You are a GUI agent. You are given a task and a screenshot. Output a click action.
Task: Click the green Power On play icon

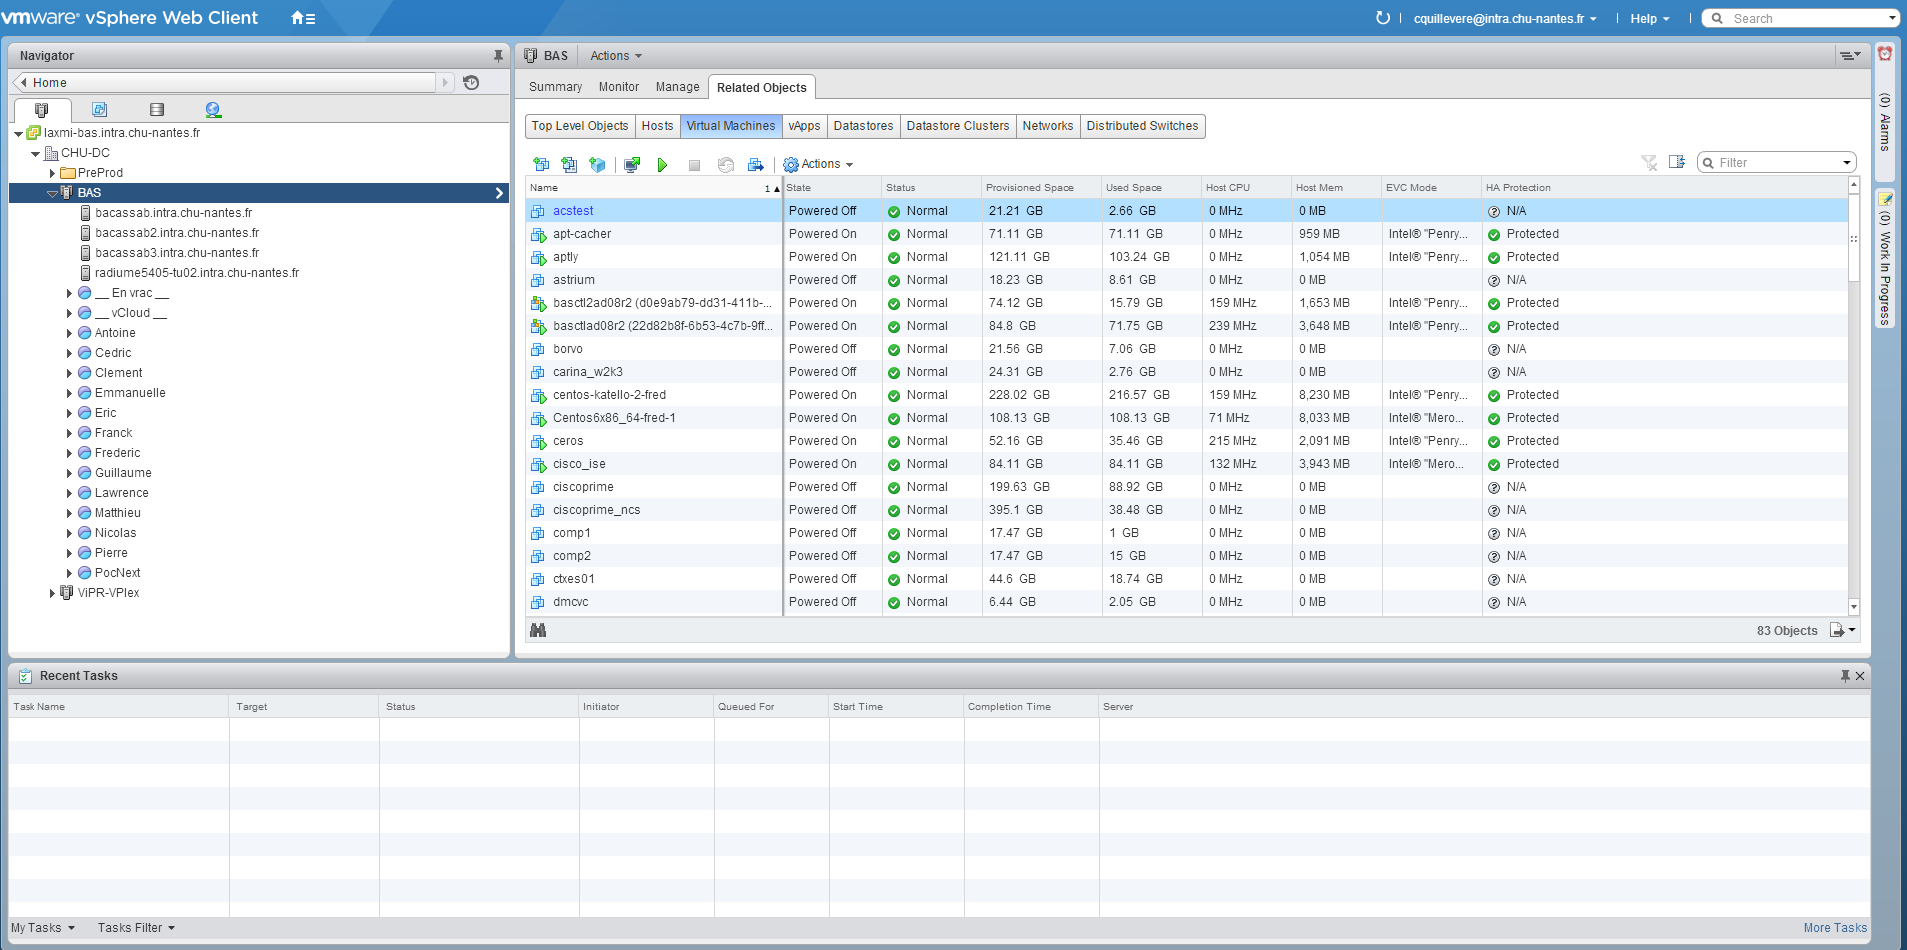pyautogui.click(x=662, y=165)
